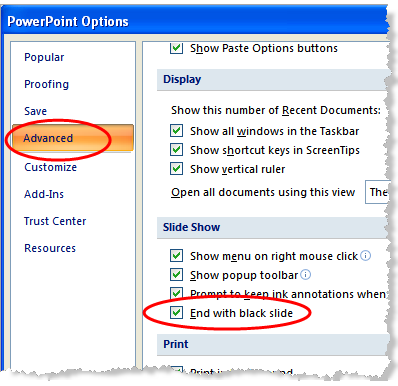Select the Resources category
The width and height of the screenshot is (398, 386).
coord(50,248)
